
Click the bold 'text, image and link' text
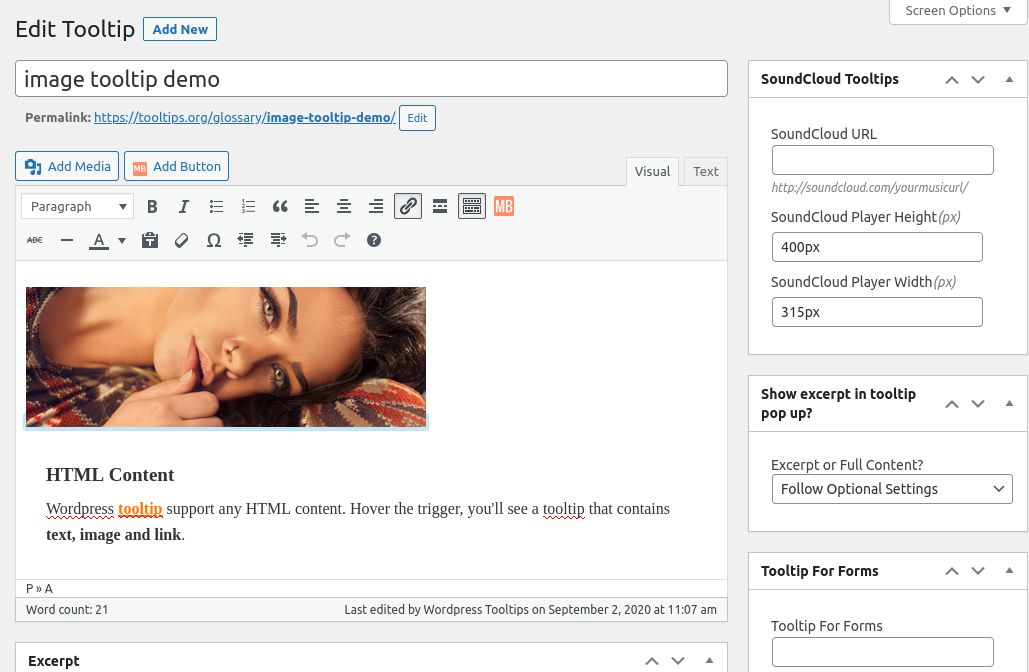click(114, 535)
